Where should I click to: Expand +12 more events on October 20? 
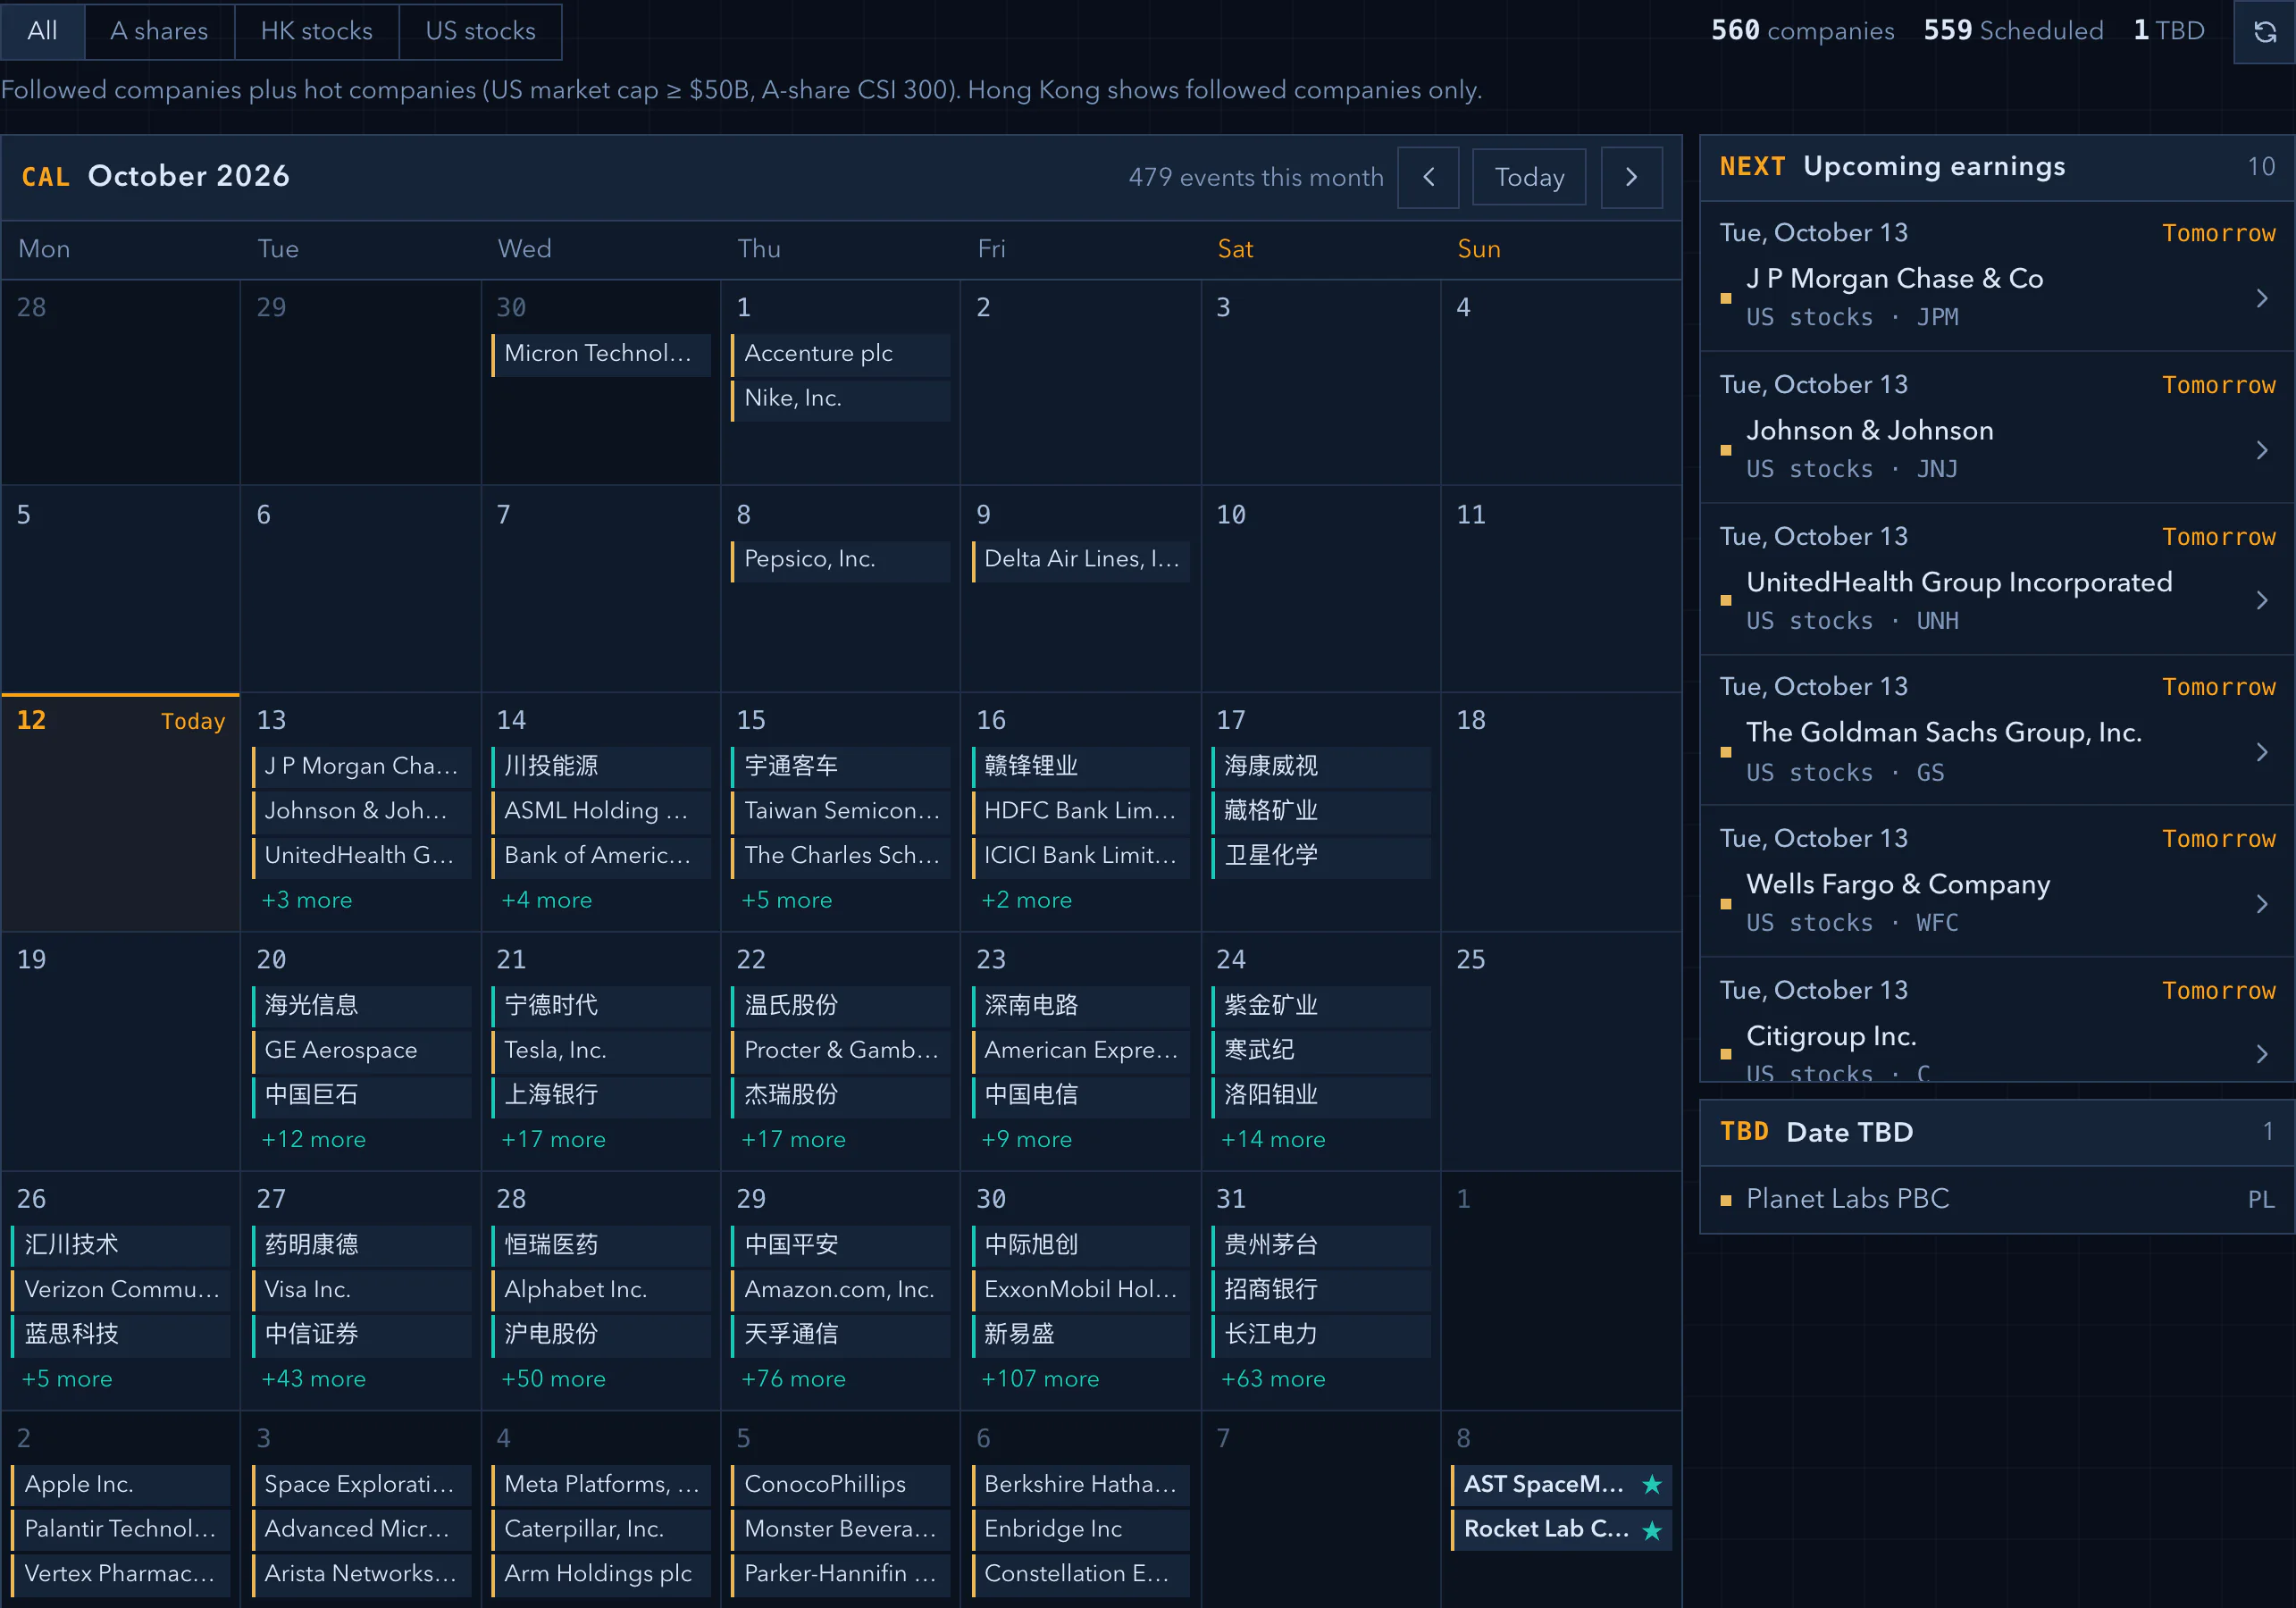coord(313,1139)
